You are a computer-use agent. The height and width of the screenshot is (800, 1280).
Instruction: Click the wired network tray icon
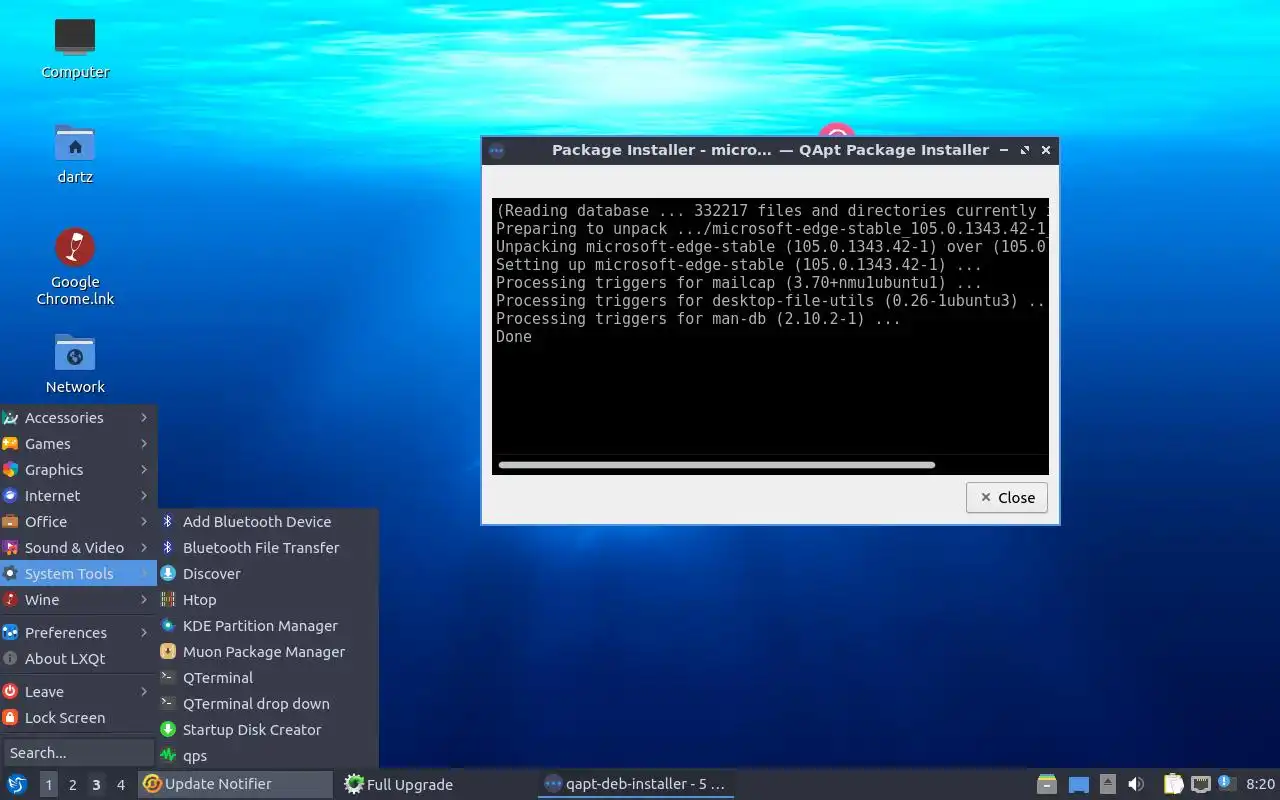[x=1201, y=784]
